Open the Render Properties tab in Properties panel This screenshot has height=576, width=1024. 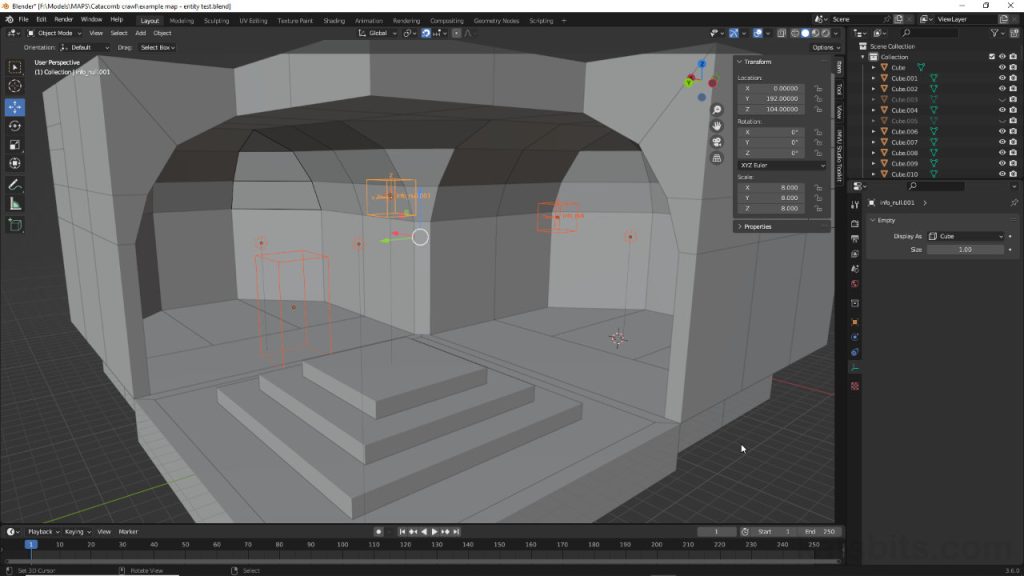pos(855,222)
